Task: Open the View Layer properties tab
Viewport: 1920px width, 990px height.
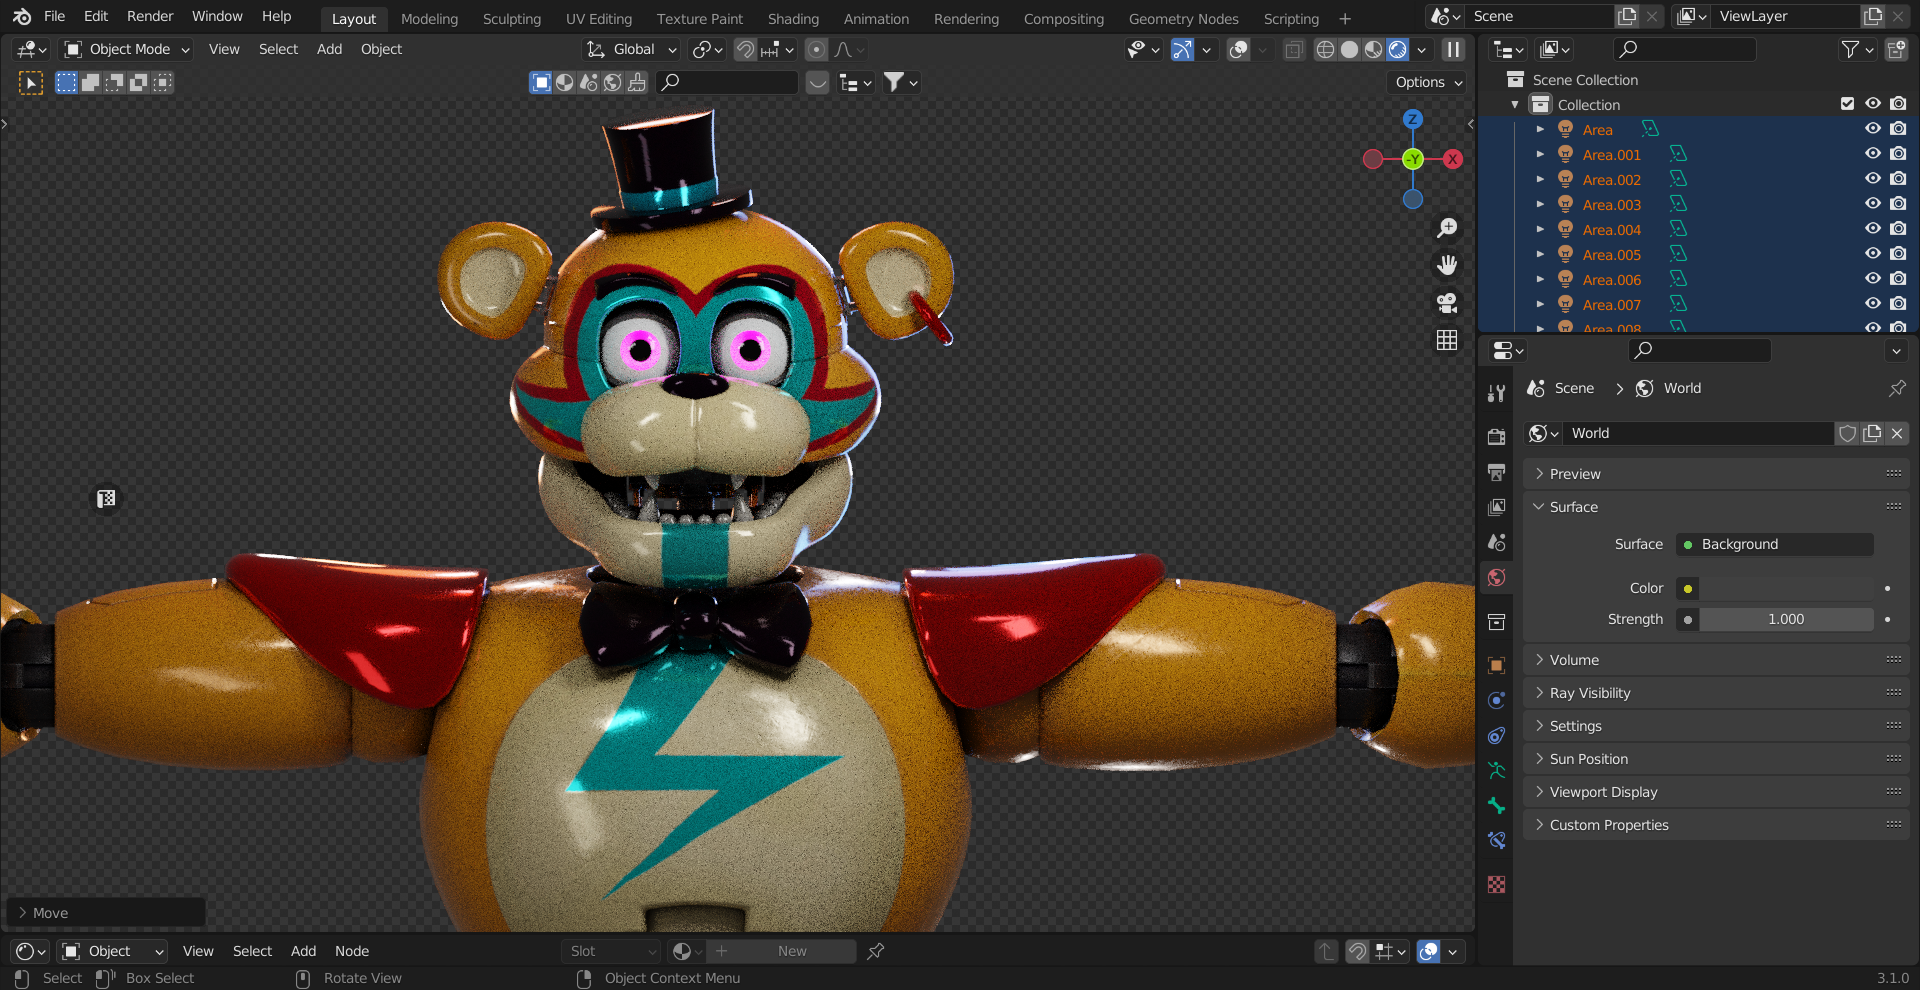Action: [1496, 507]
